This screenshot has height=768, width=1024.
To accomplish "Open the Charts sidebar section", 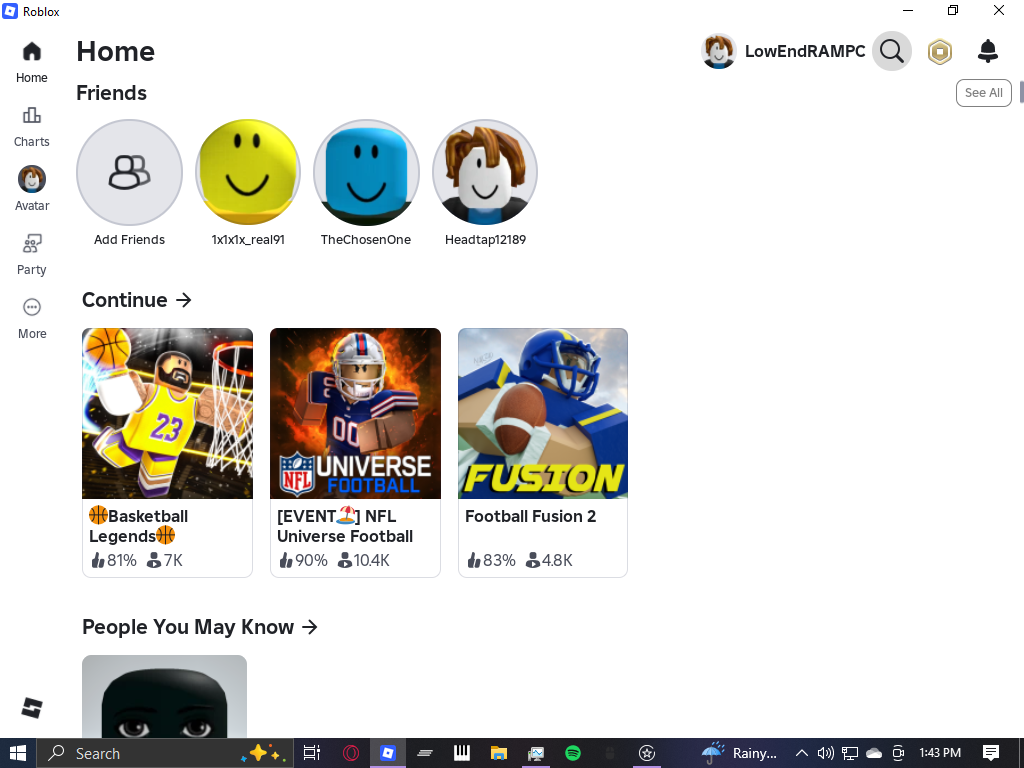I will click(x=31, y=127).
